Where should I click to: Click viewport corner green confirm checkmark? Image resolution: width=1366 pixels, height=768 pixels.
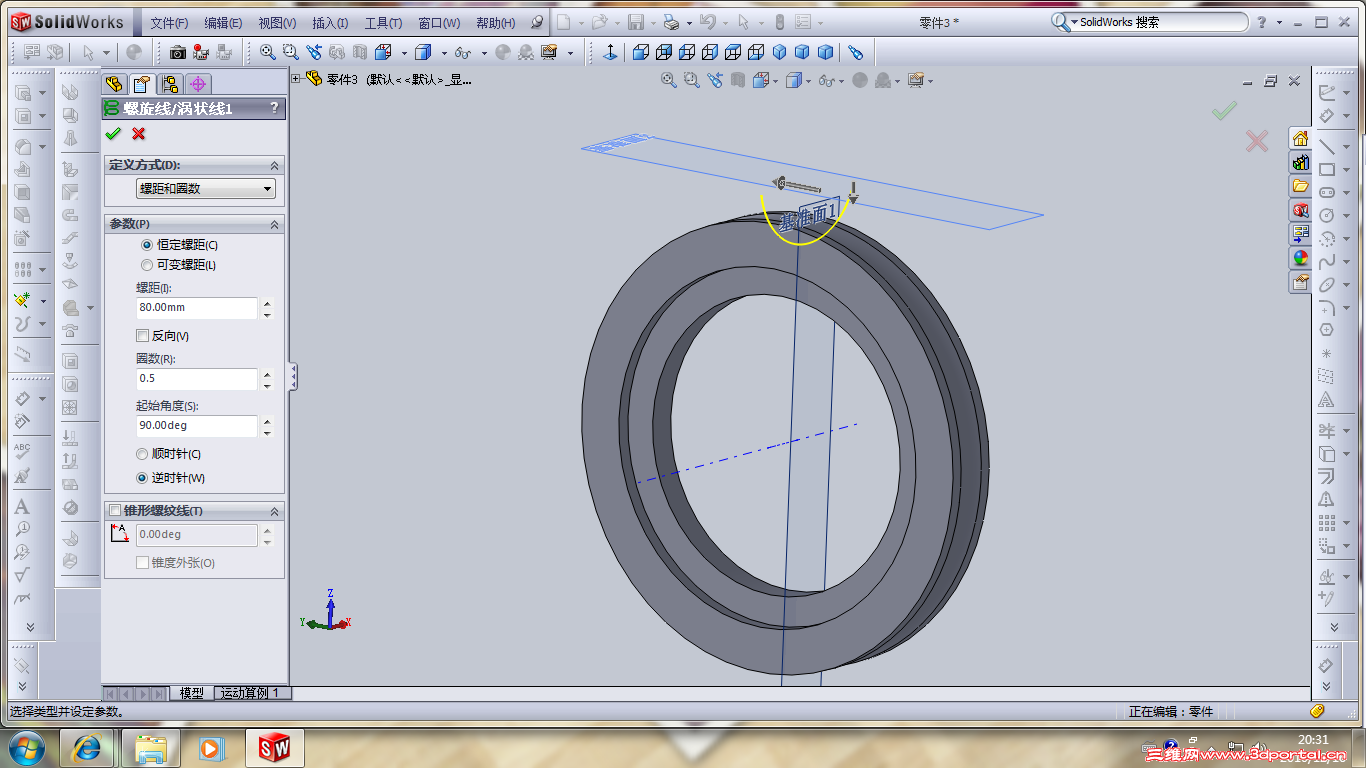[x=1224, y=111]
